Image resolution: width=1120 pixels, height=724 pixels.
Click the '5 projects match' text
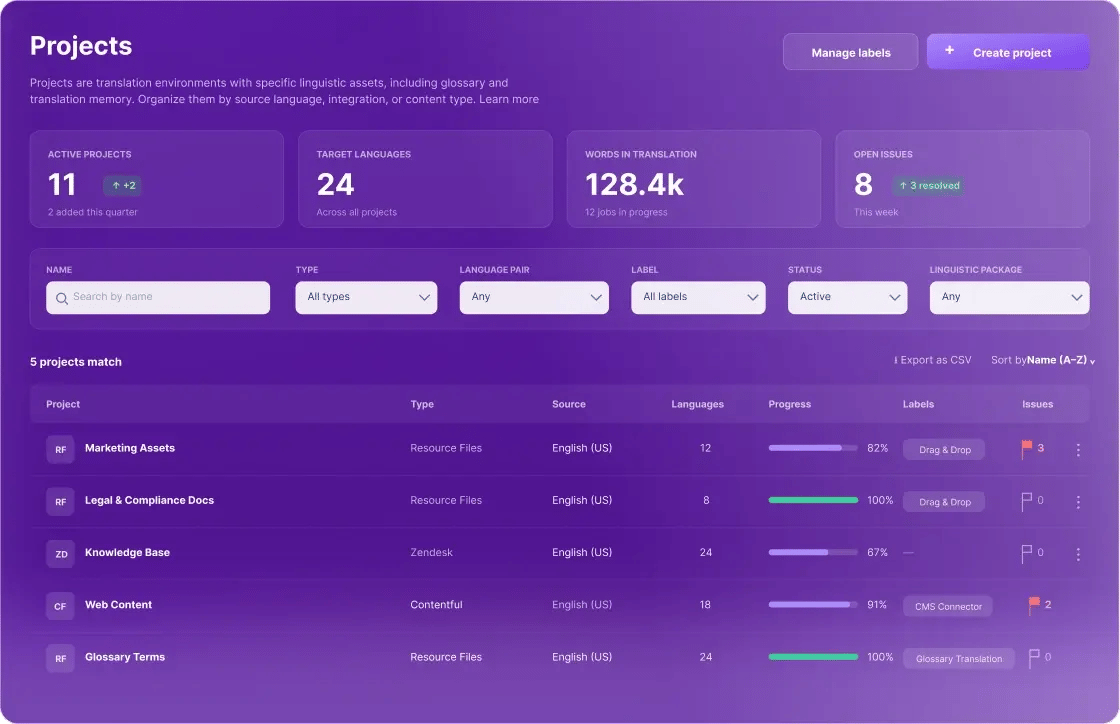coord(76,362)
